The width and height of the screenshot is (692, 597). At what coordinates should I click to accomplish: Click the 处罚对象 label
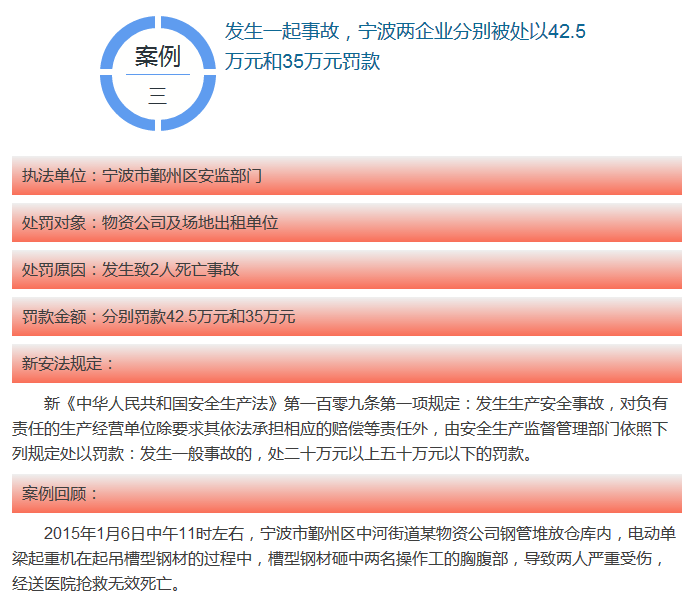pos(59,223)
